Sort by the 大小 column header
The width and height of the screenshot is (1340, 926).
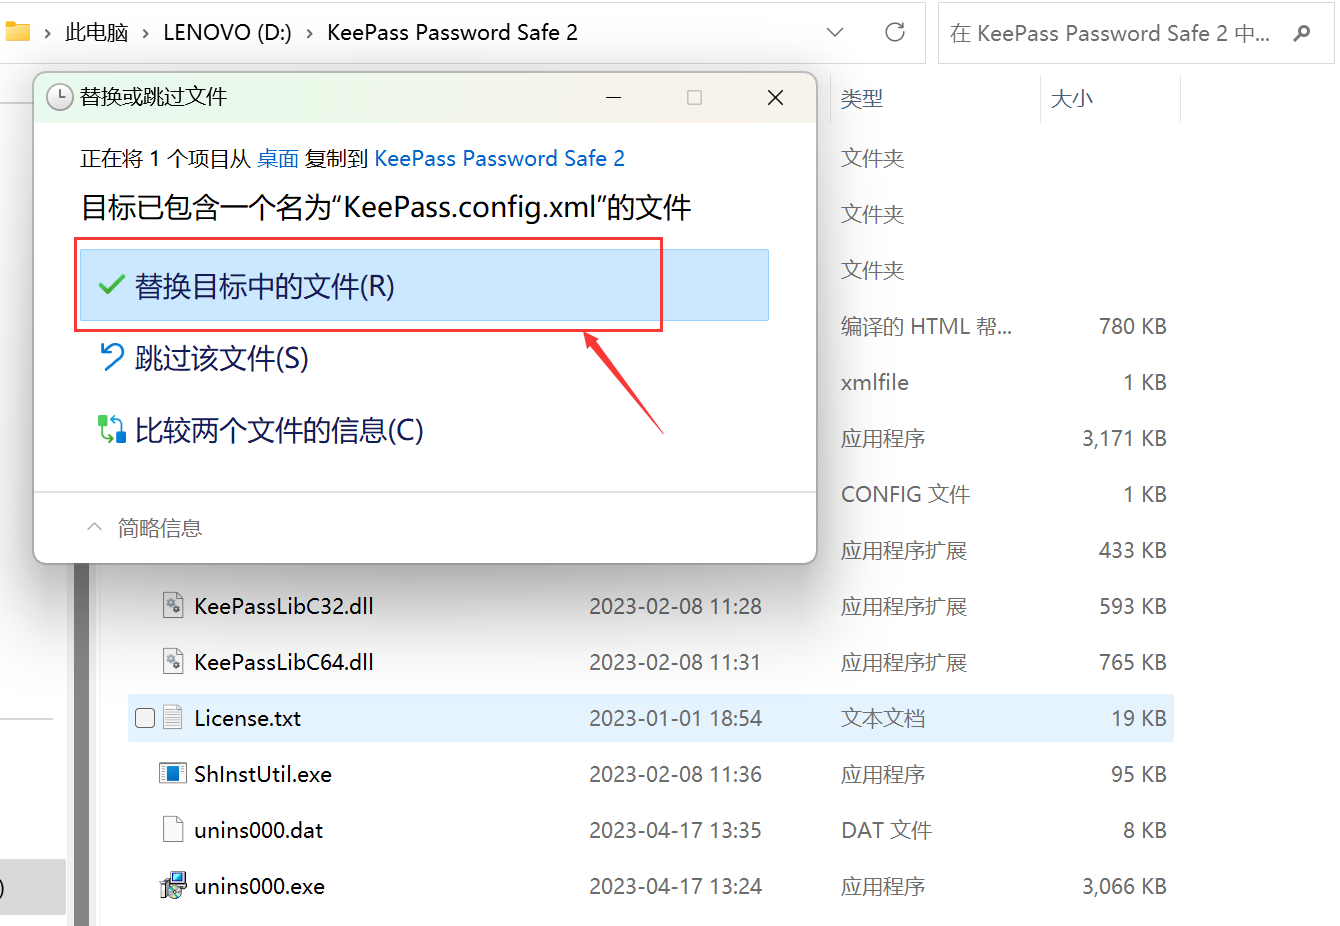tap(1072, 98)
